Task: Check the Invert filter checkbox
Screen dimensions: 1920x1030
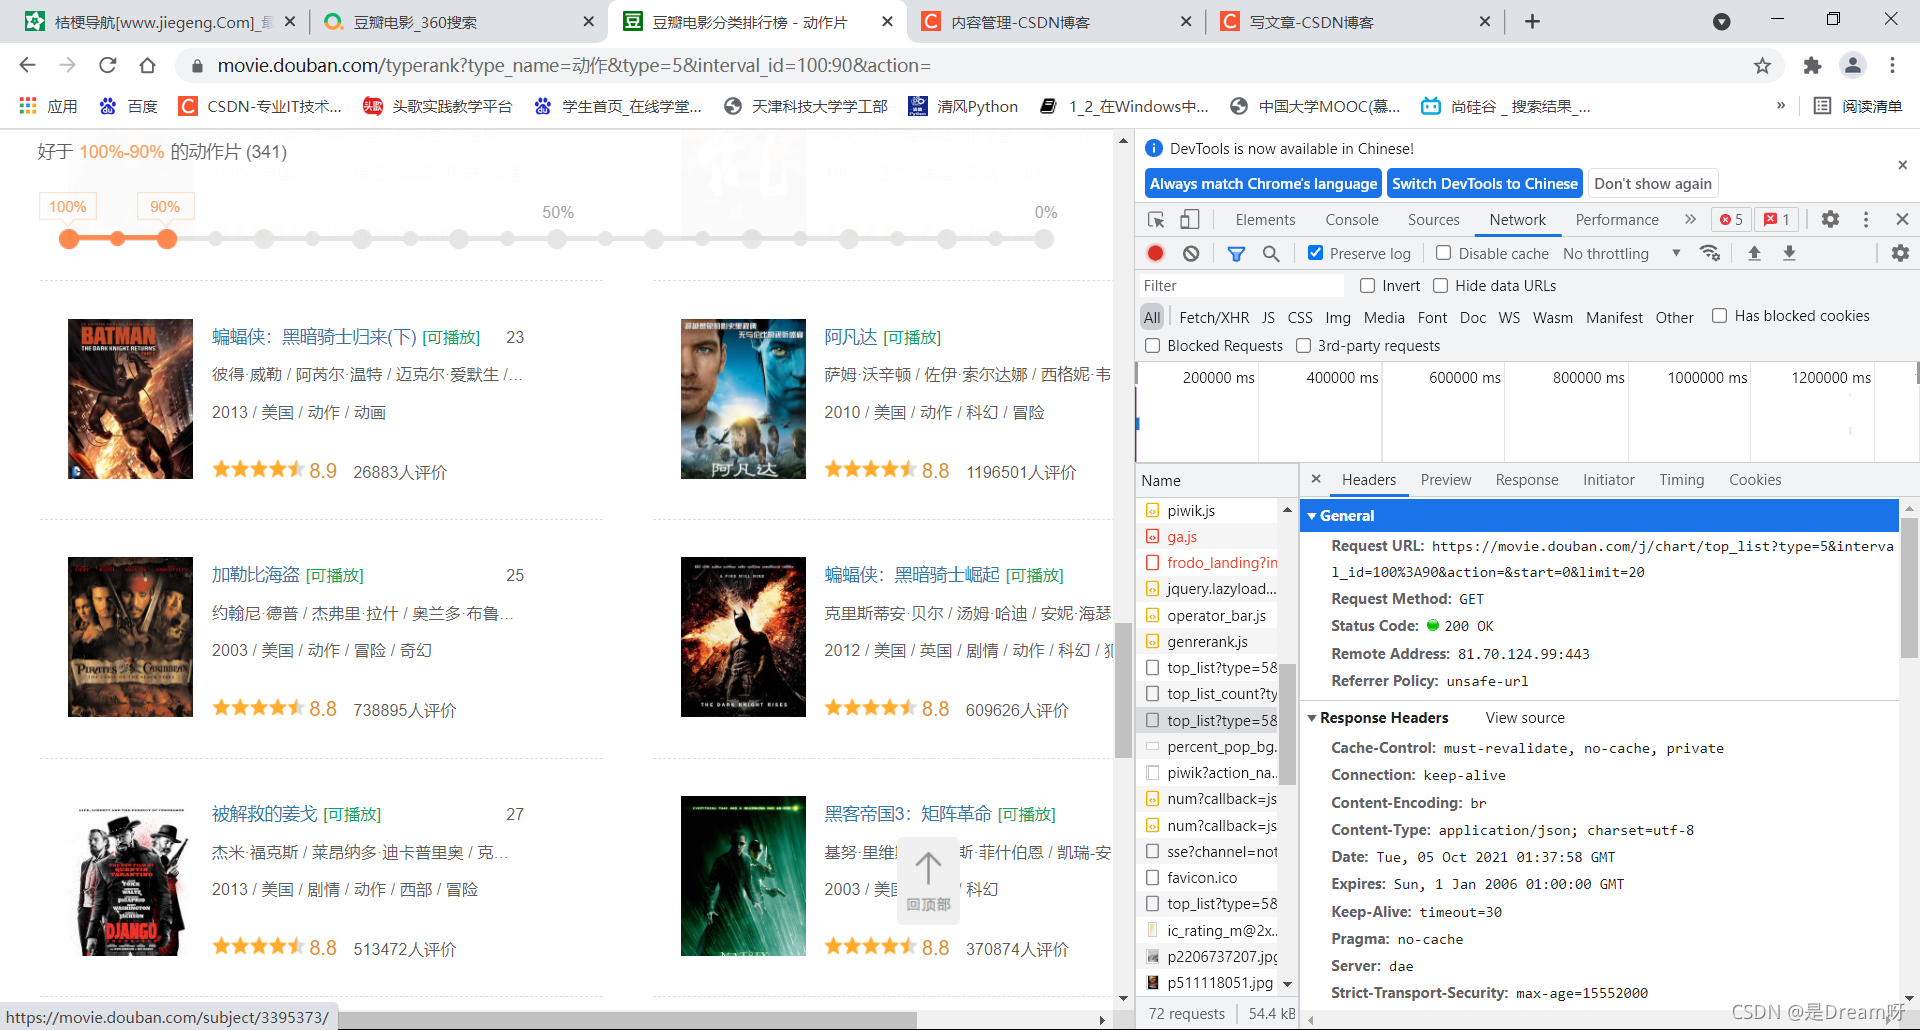Action: [1367, 285]
